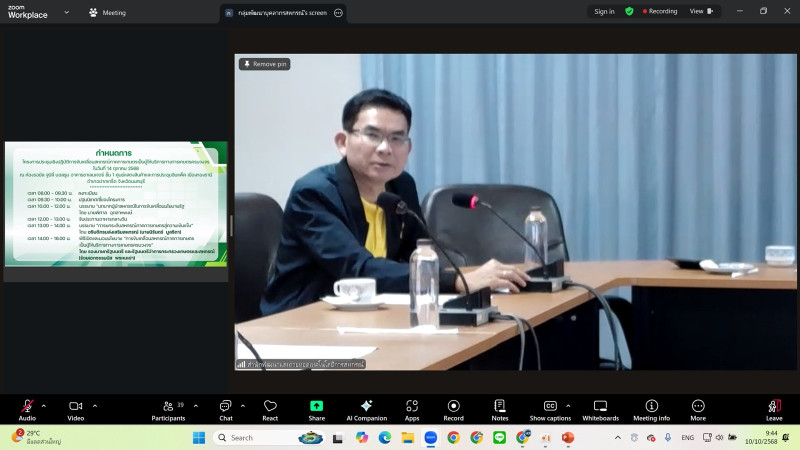Image resolution: width=800 pixels, height=450 pixels.
Task: Expand the audio options arrow
Action: coord(43,405)
